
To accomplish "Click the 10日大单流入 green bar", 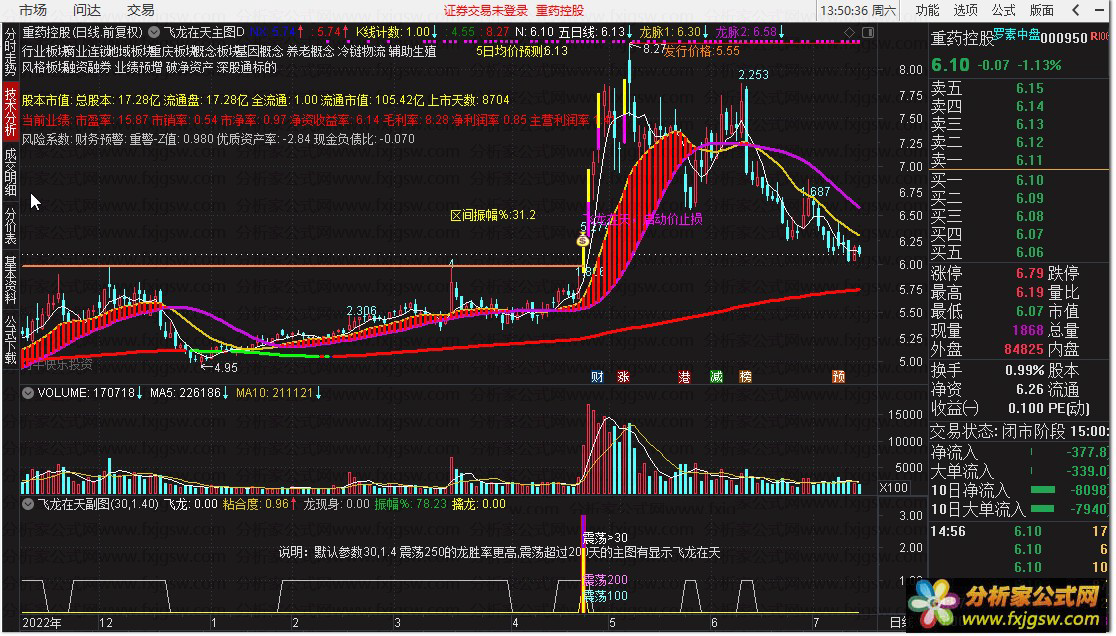I will 1043,509.
